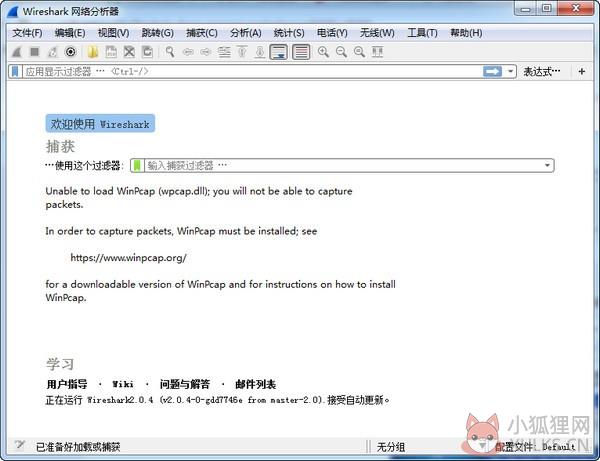This screenshot has height=461, width=600.
Task: Zoom in main window text
Action: 323,52
